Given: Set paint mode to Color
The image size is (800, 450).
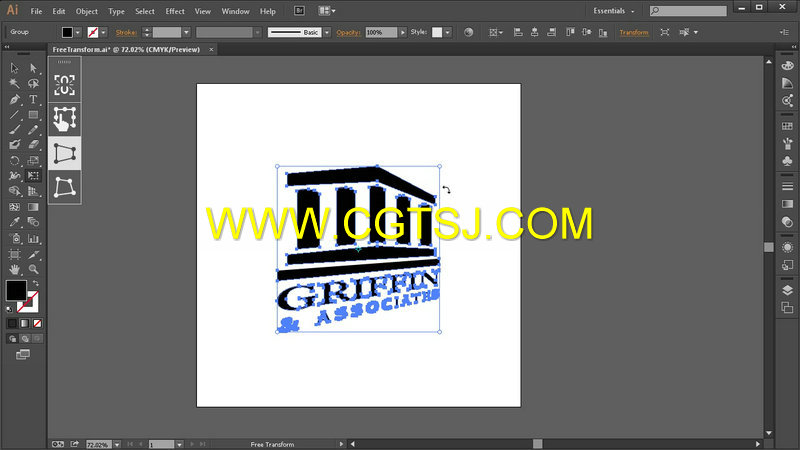Looking at the screenshot, I should click(x=12, y=323).
